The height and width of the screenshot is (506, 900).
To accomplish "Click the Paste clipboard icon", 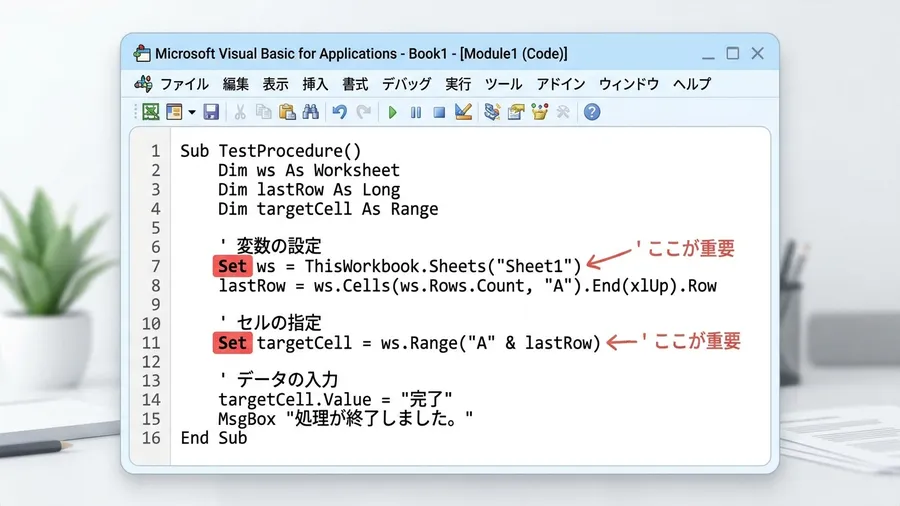I will (x=287, y=112).
